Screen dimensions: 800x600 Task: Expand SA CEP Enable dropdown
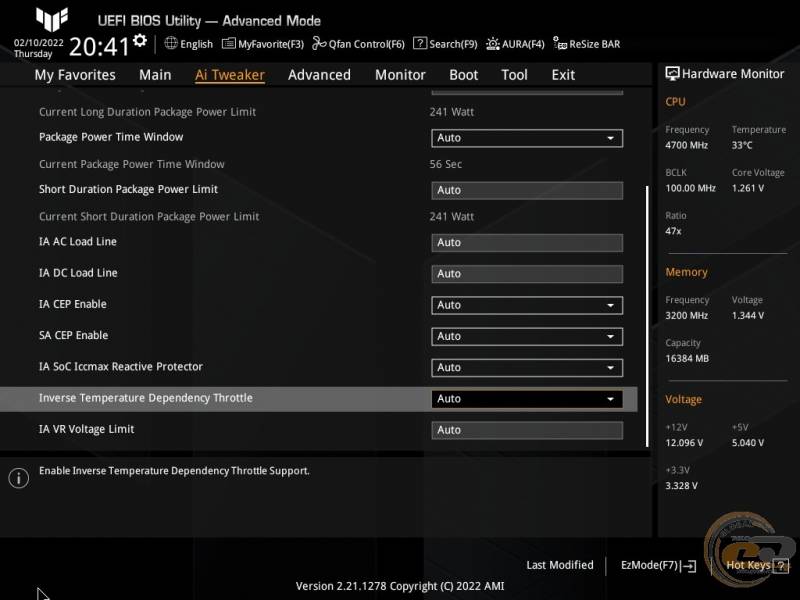(x=527, y=336)
